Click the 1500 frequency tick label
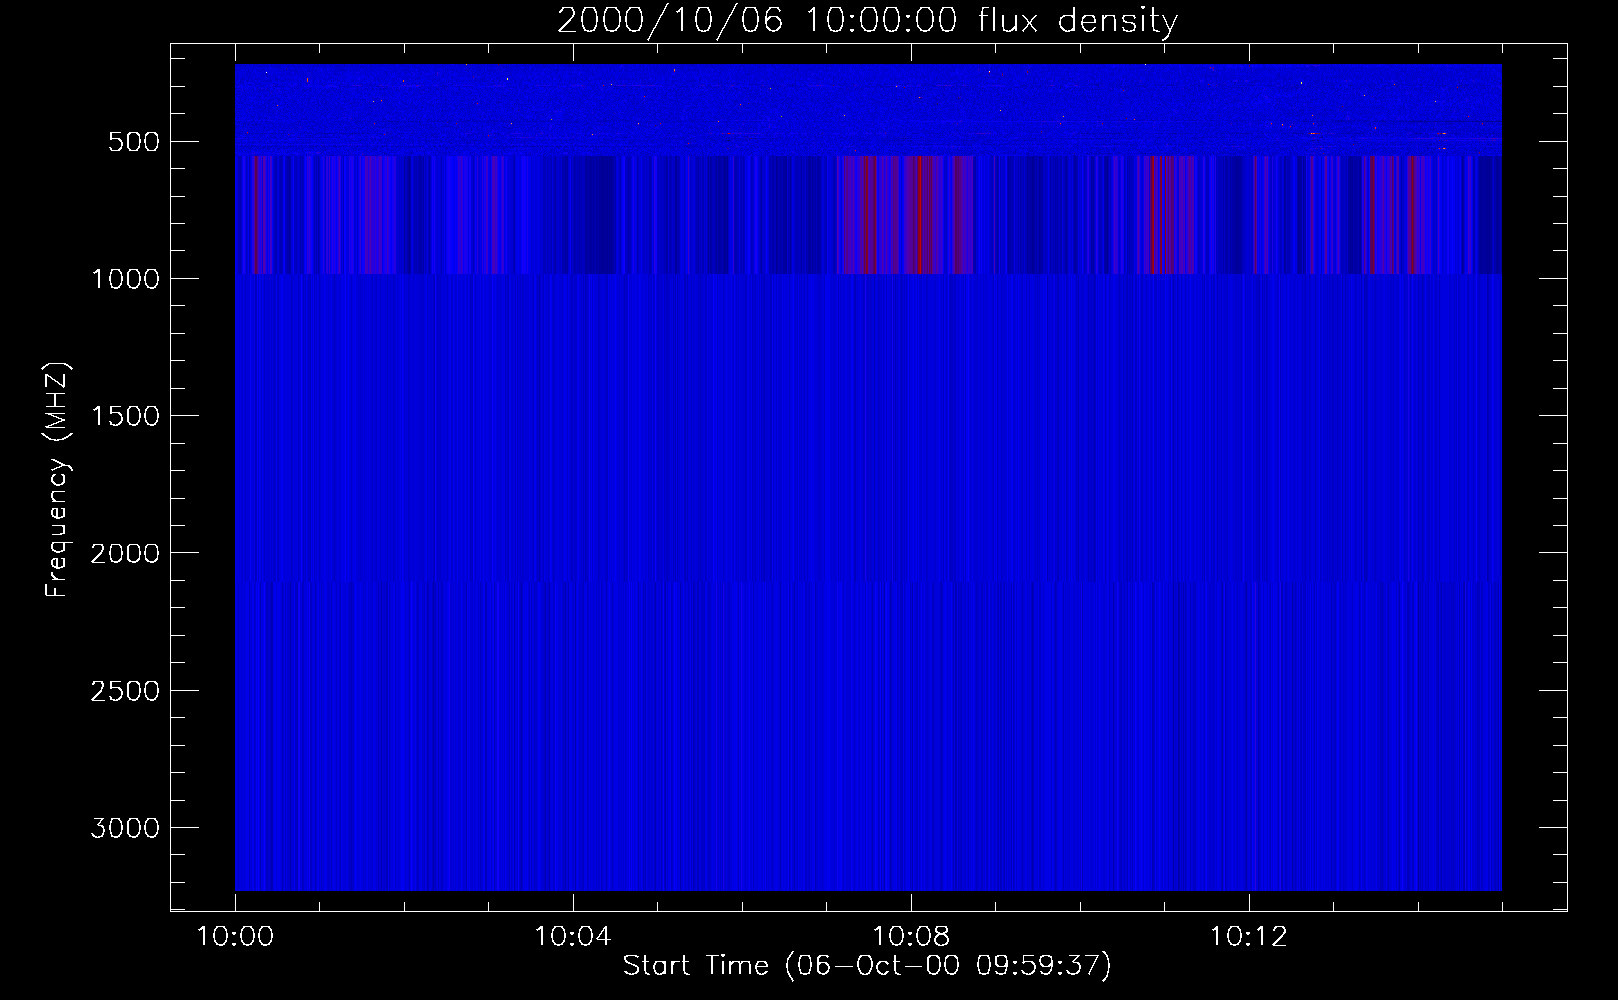The height and width of the screenshot is (1000, 1618). [125, 416]
